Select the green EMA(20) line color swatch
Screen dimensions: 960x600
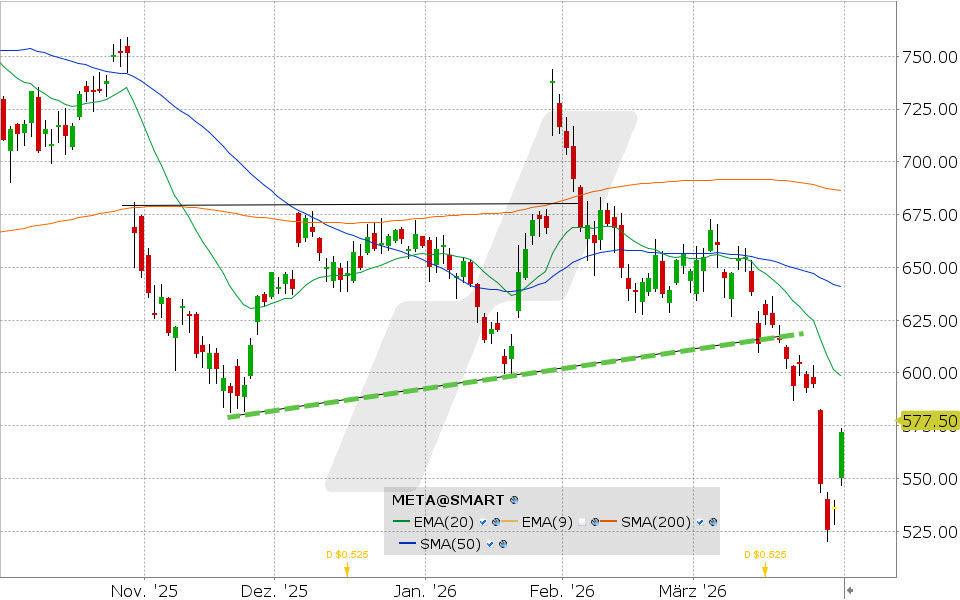pos(401,521)
